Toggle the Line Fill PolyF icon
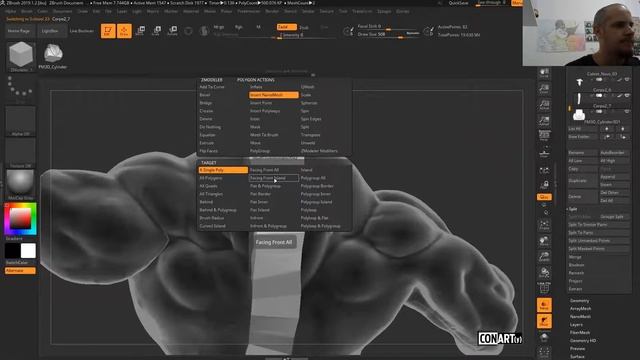The image size is (640, 360). 544,288
